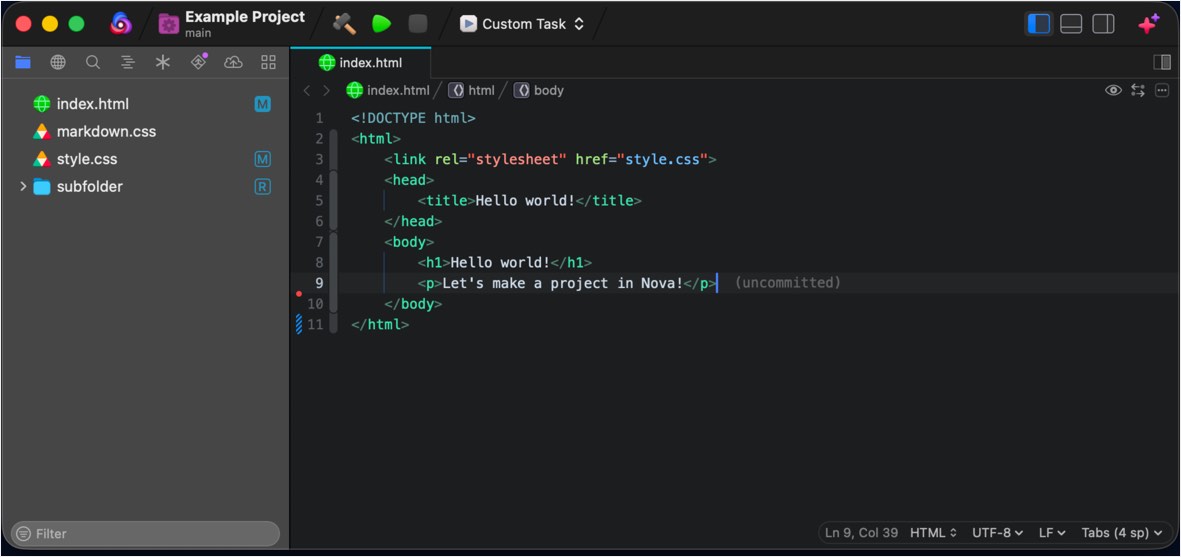Select index.html in the file tree
The width and height of the screenshot is (1181, 557).
pyautogui.click(x=145, y=104)
